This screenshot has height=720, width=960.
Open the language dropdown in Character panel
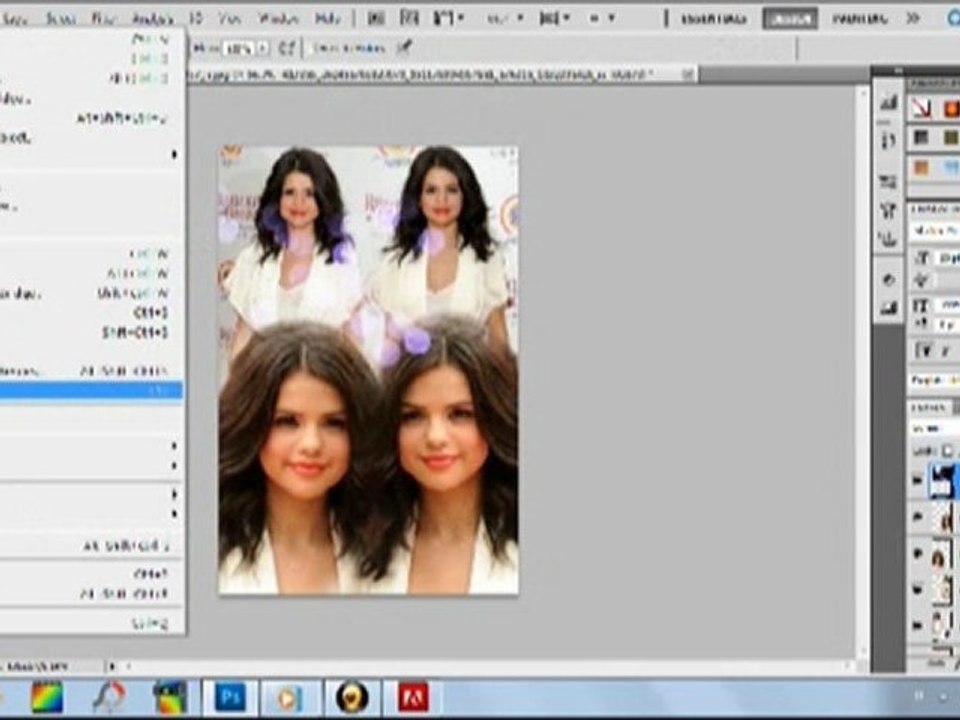tap(934, 380)
